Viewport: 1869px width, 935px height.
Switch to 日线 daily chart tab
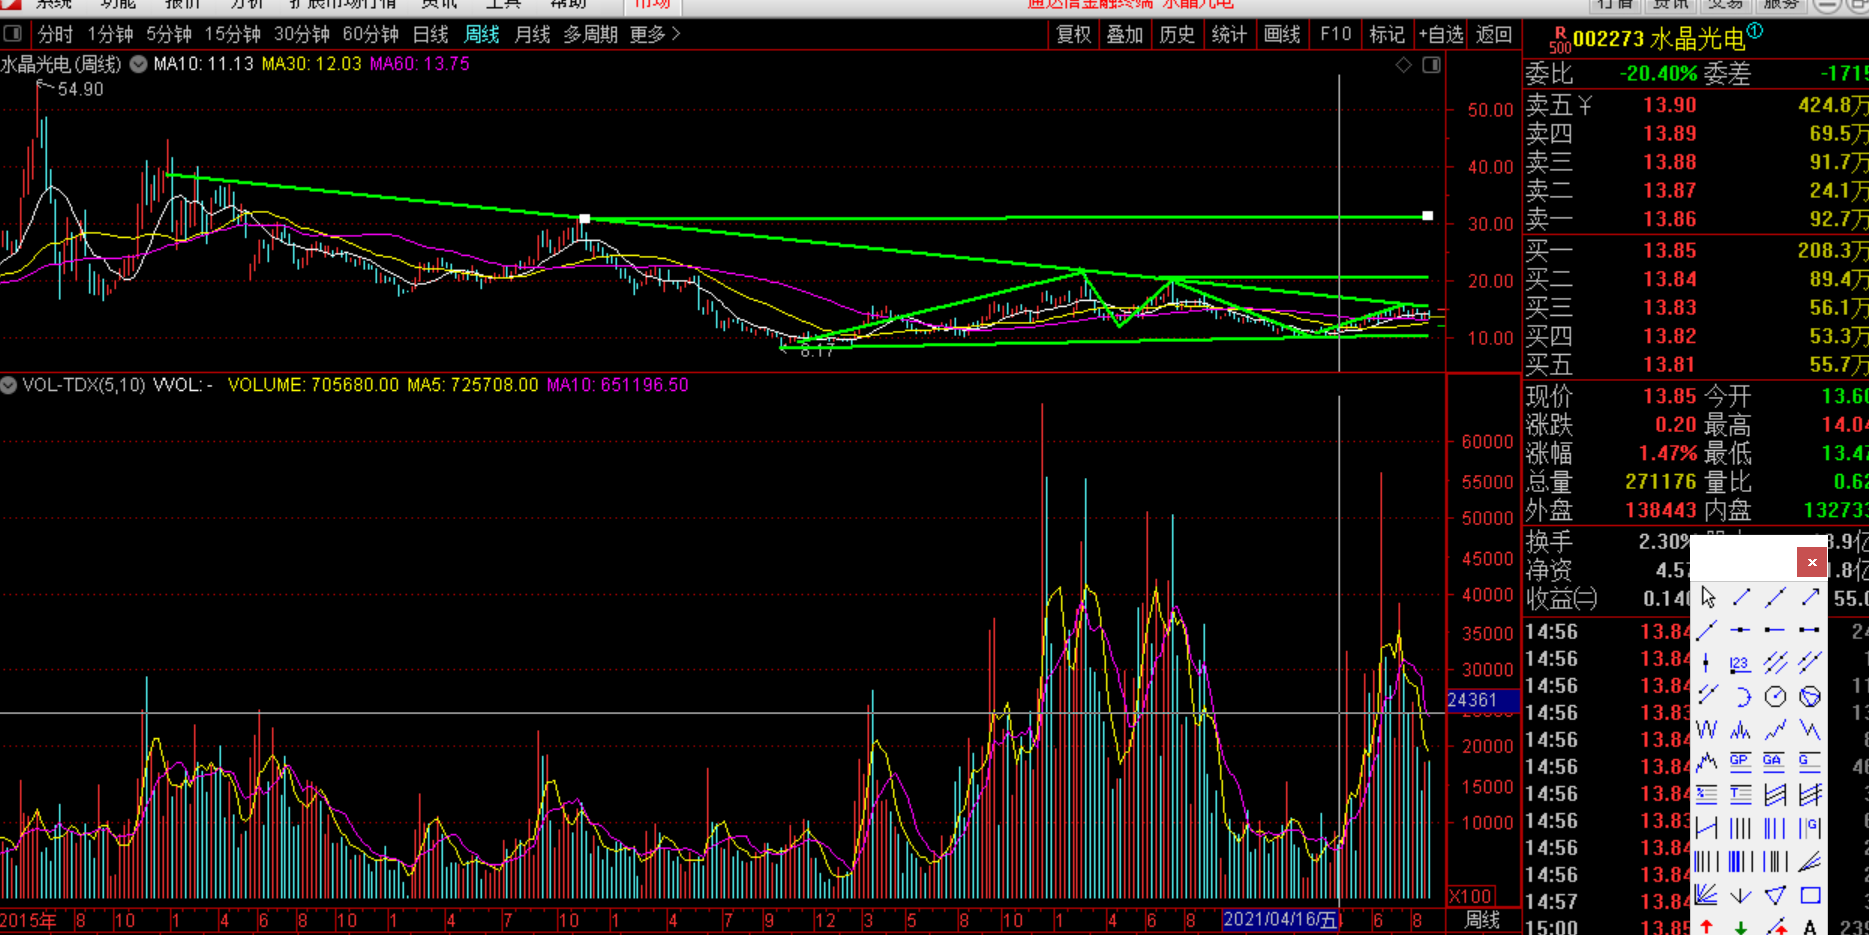pos(431,34)
